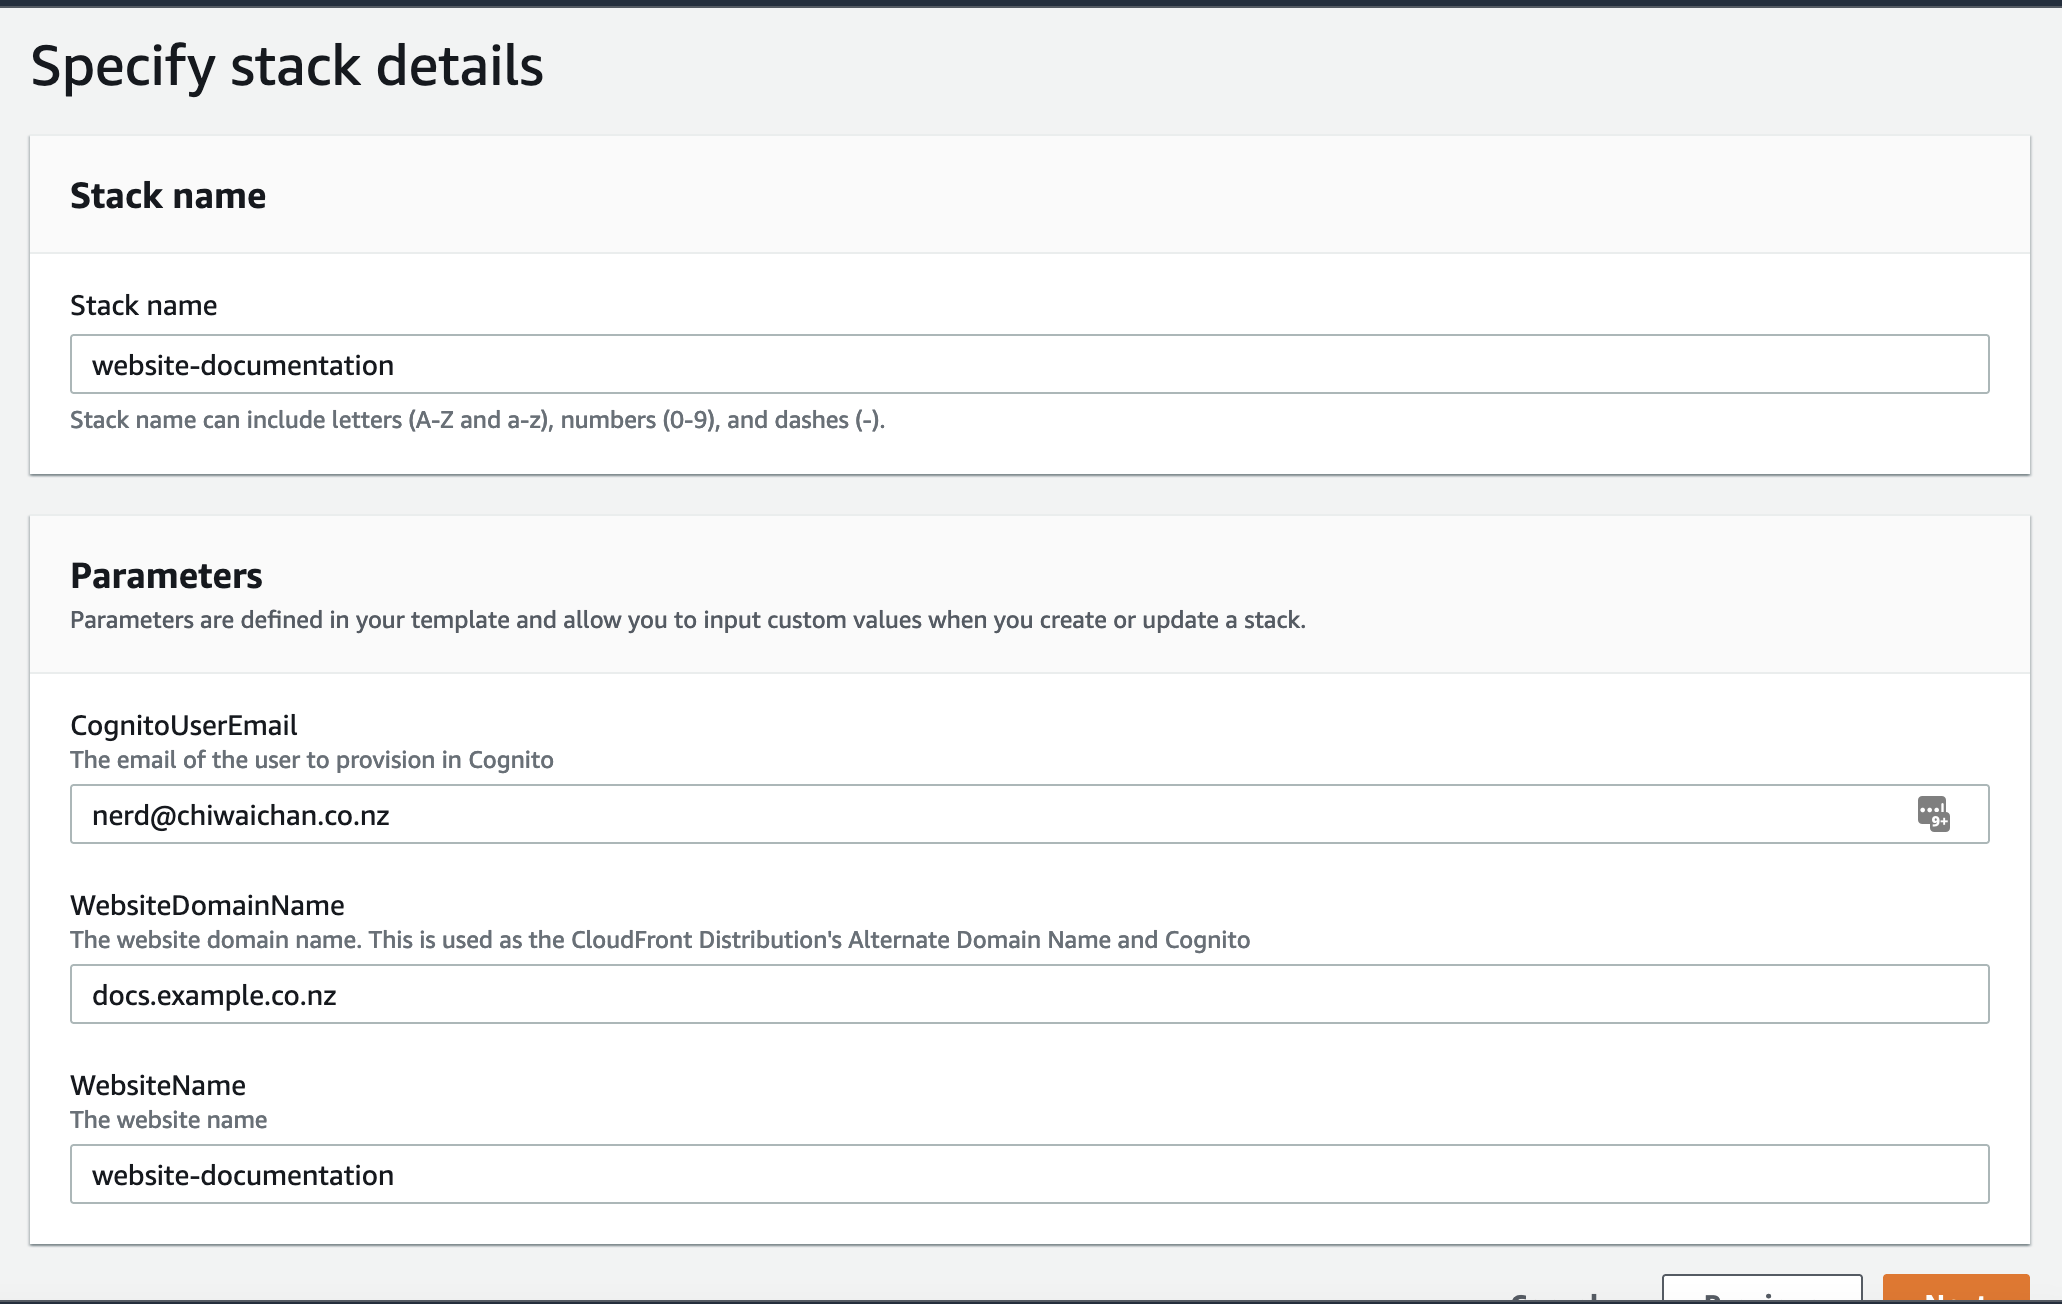This screenshot has width=2062, height=1304.
Task: Click the WebsiteName parameter label
Action: [158, 1086]
